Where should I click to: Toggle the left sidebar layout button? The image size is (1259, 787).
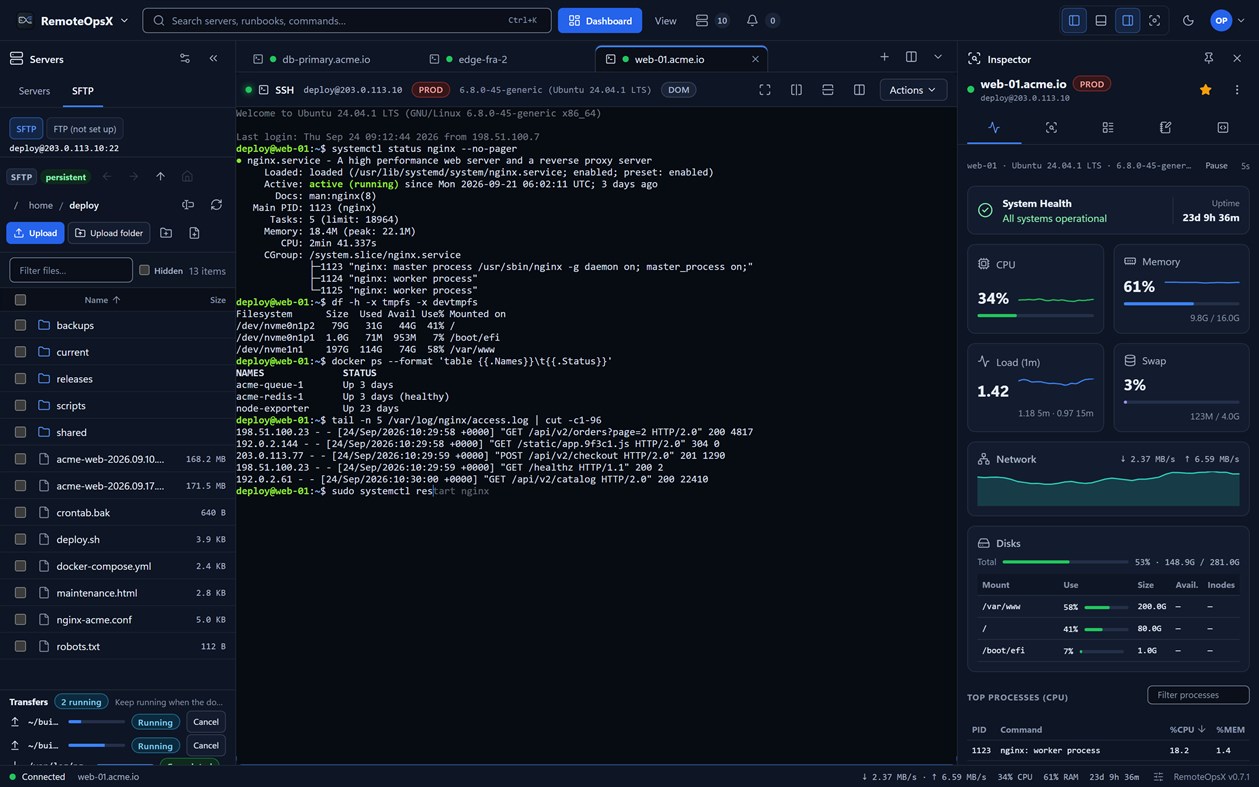click(x=1074, y=20)
